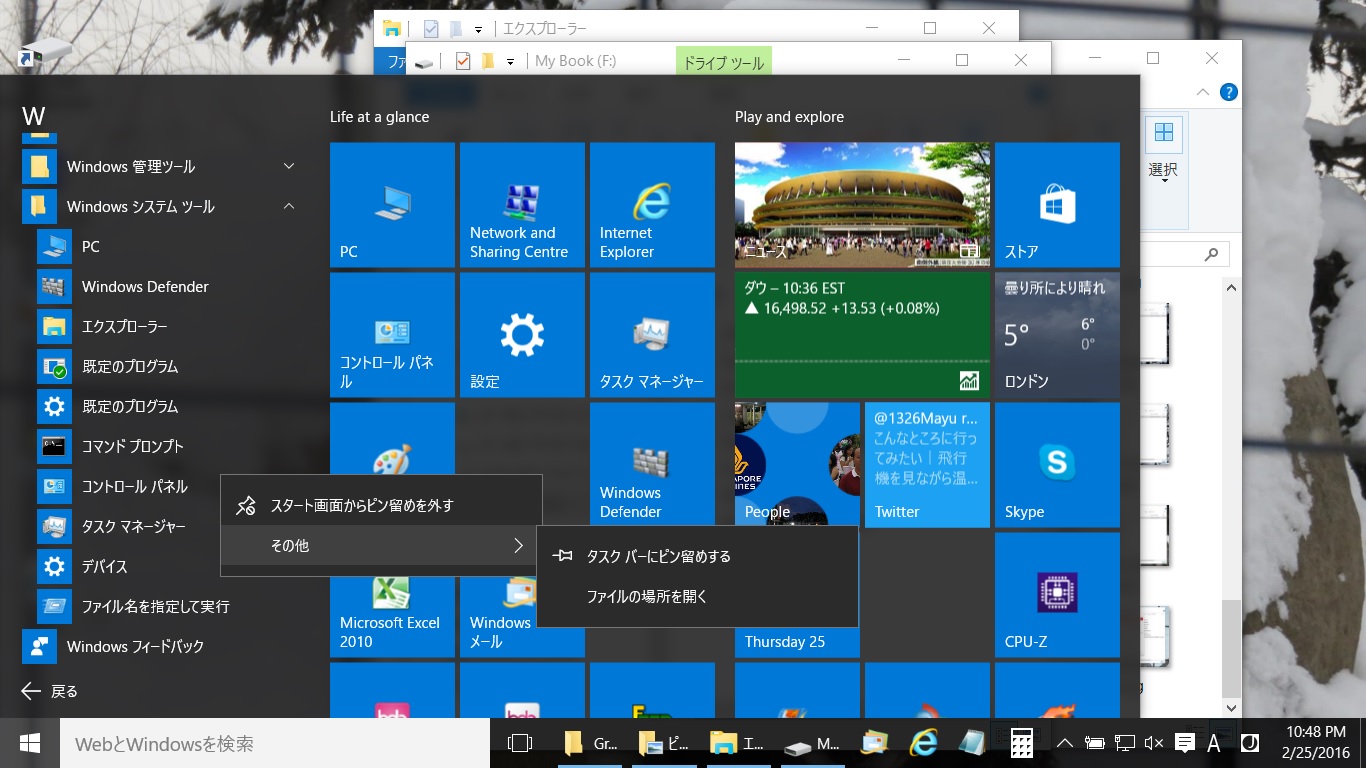Open the calculator on the taskbar
1366x768 pixels.
coord(1021,743)
